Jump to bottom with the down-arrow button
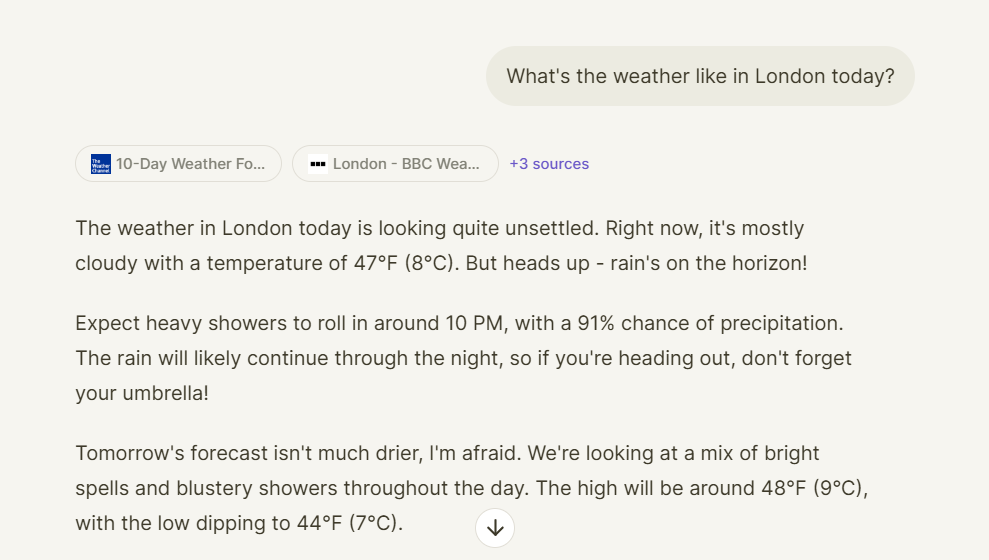The width and height of the screenshot is (989, 560). tap(495, 528)
